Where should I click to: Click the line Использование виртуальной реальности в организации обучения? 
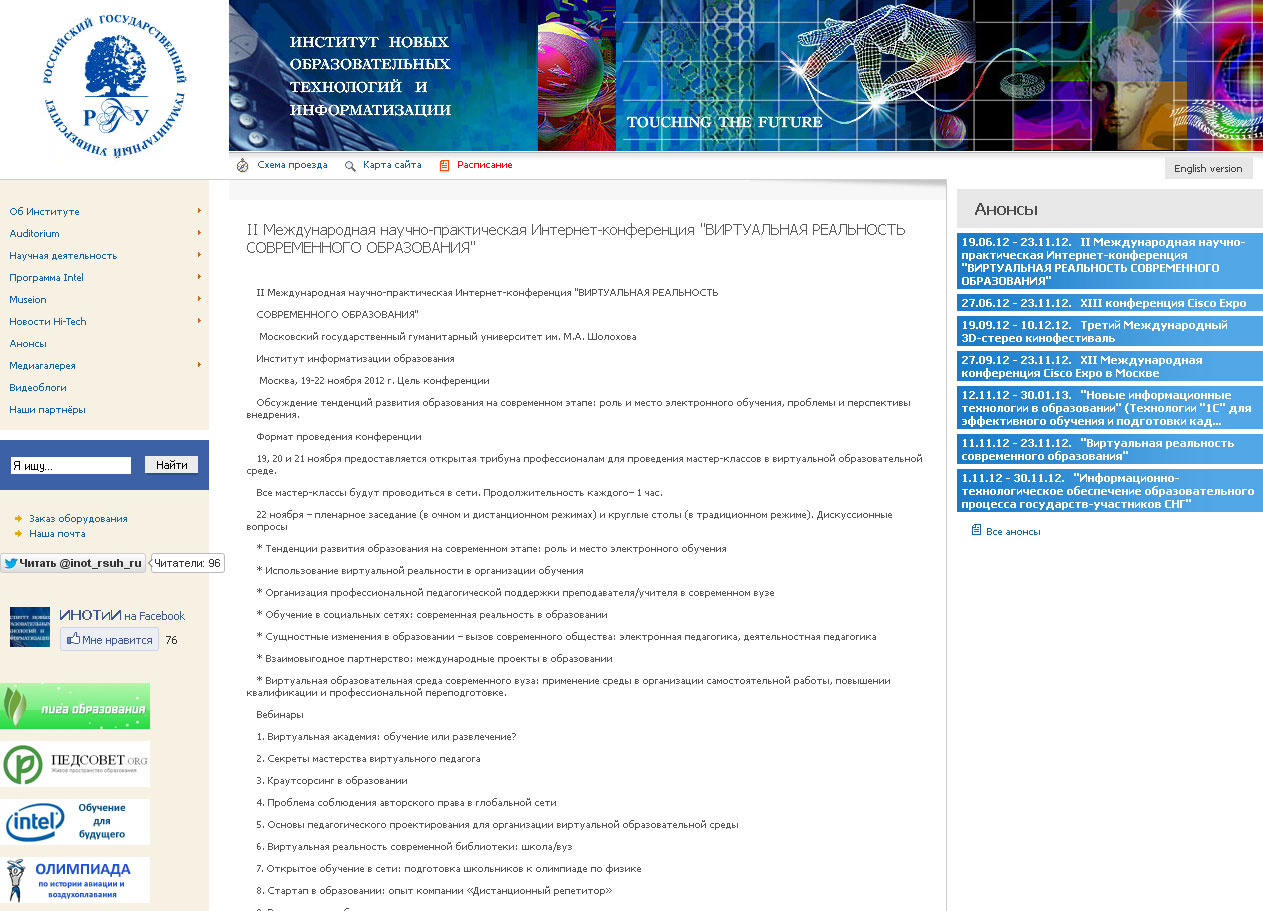click(x=420, y=571)
